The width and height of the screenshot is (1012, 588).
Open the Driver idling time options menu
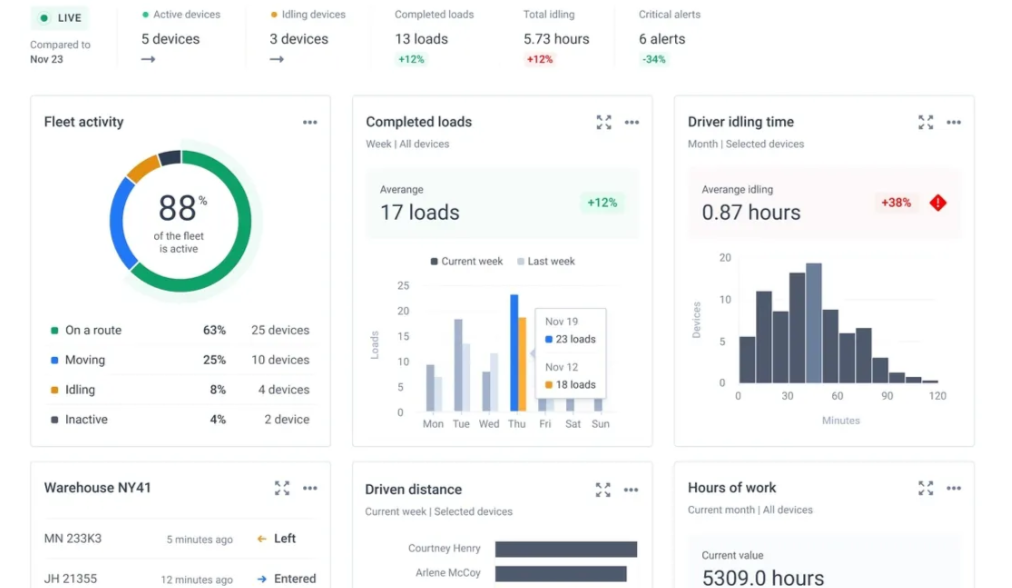click(x=953, y=122)
